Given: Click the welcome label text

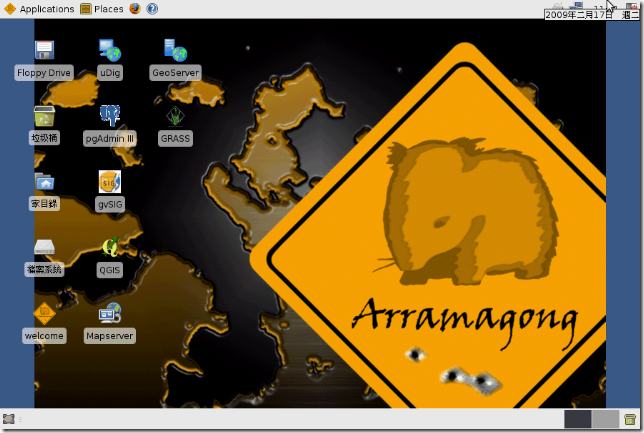Looking at the screenshot, I should (44, 336).
